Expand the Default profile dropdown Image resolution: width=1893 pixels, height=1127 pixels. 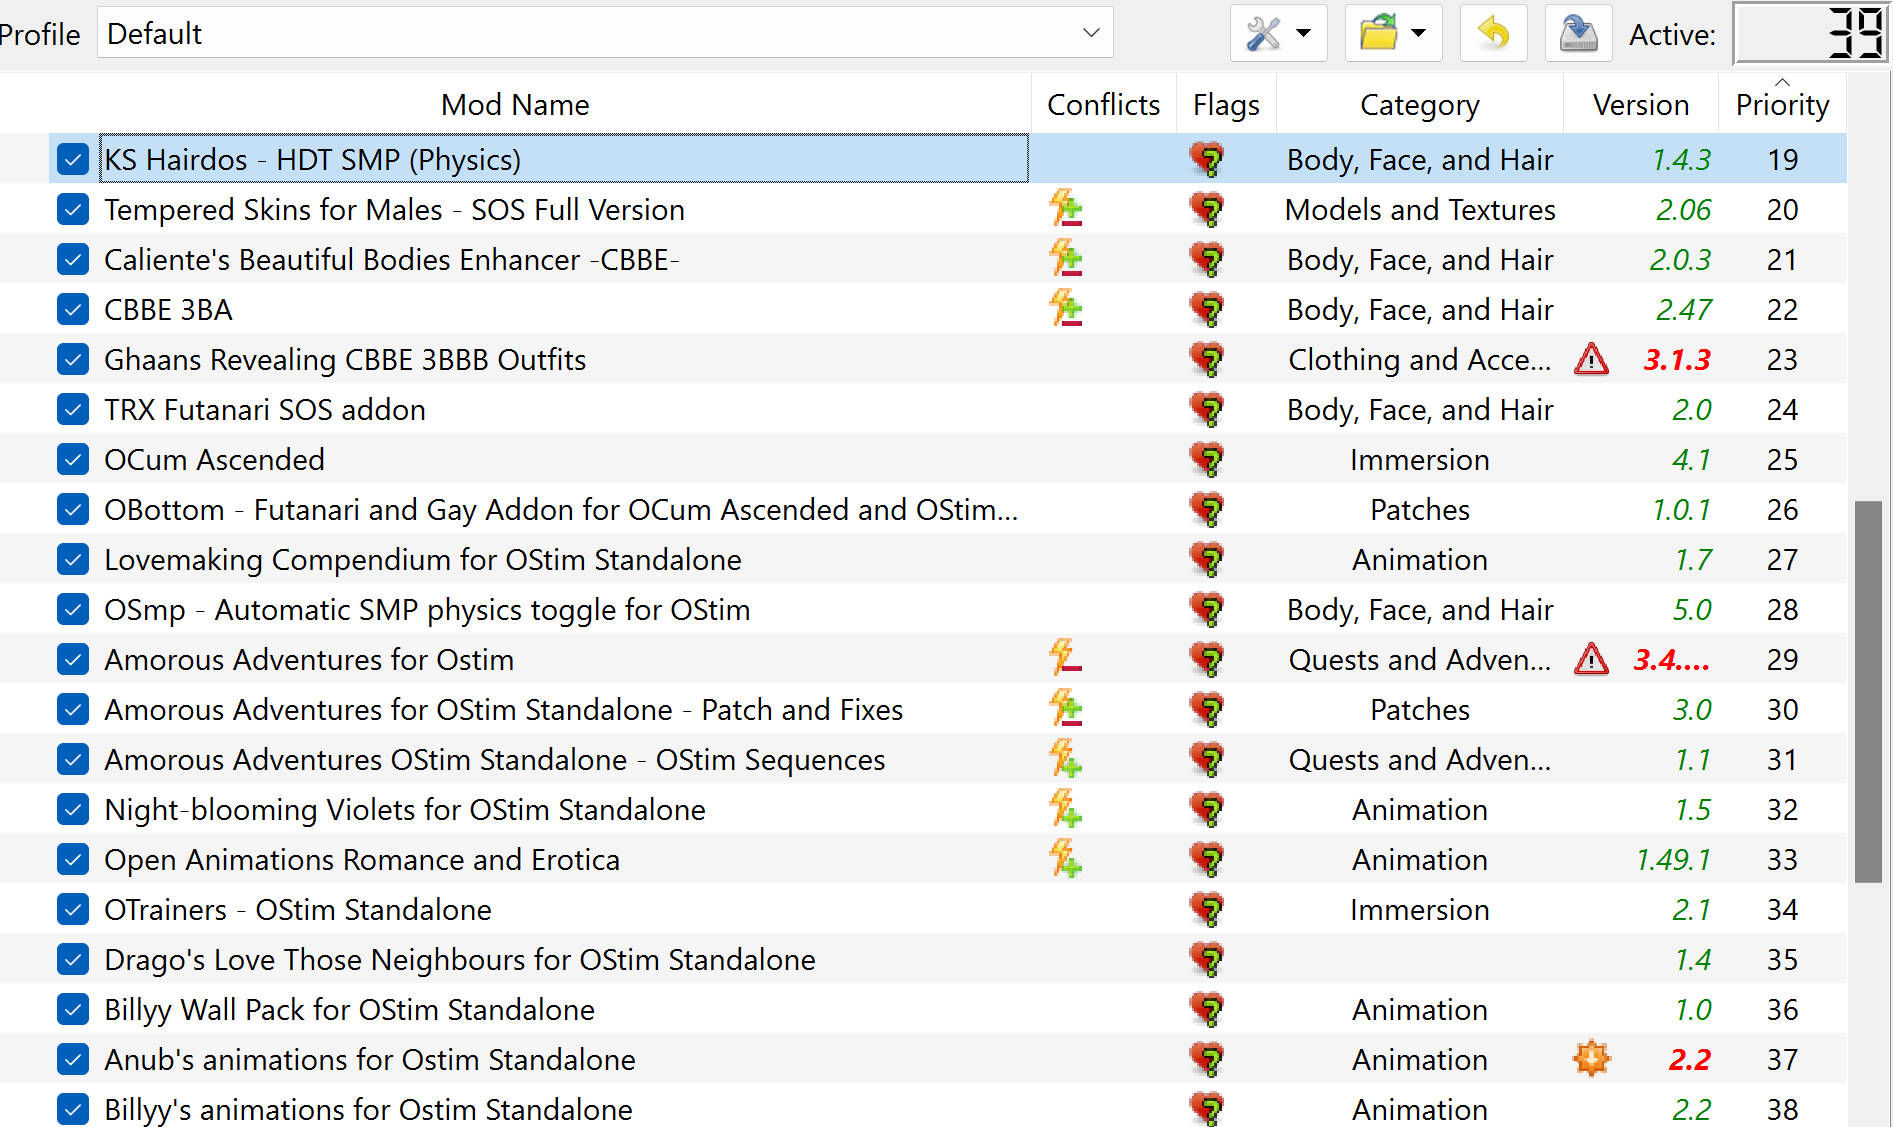click(x=605, y=33)
